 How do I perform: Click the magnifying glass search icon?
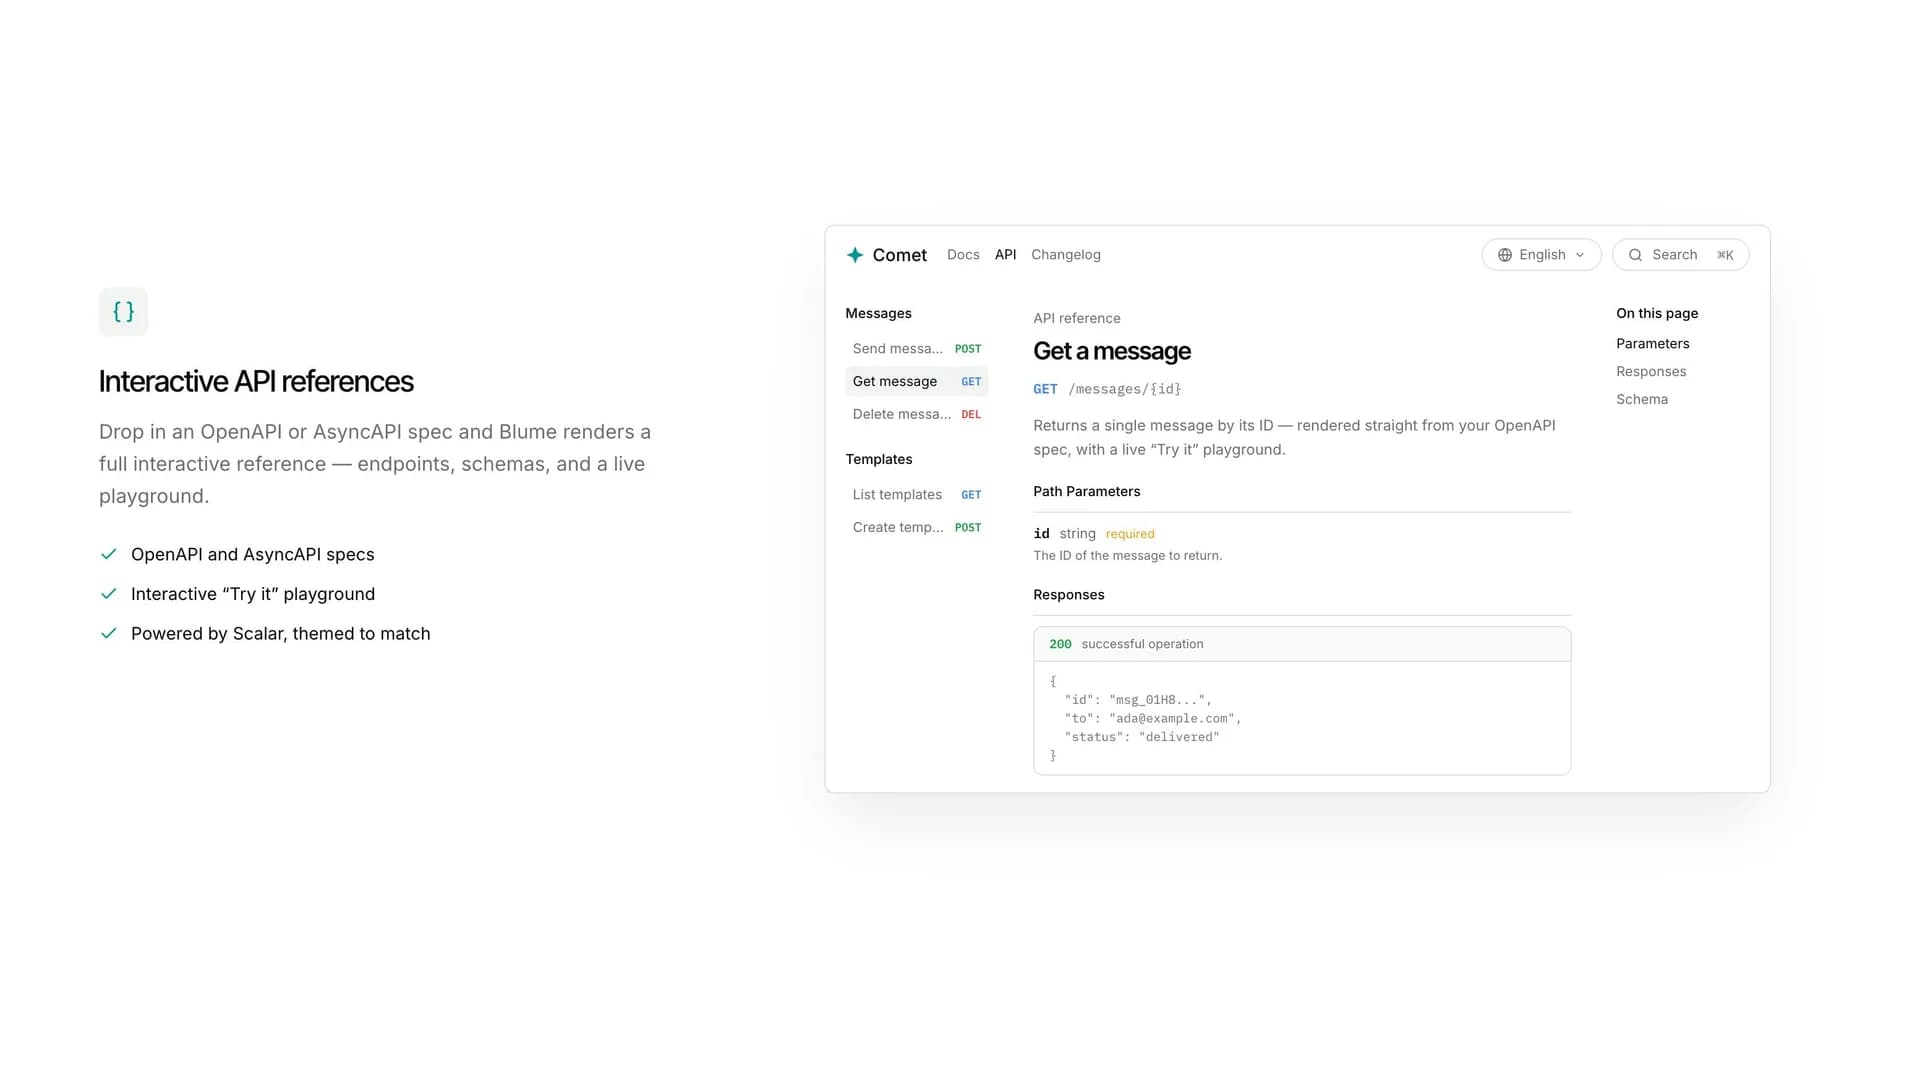point(1635,255)
